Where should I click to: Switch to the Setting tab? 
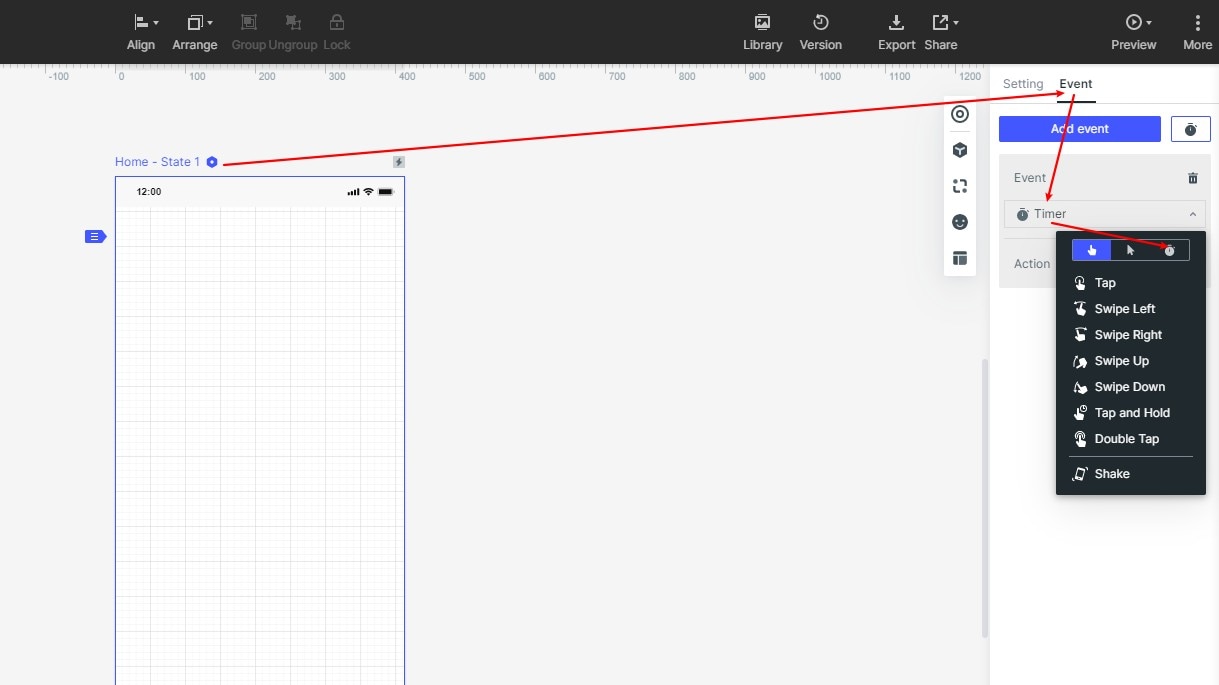1023,84
